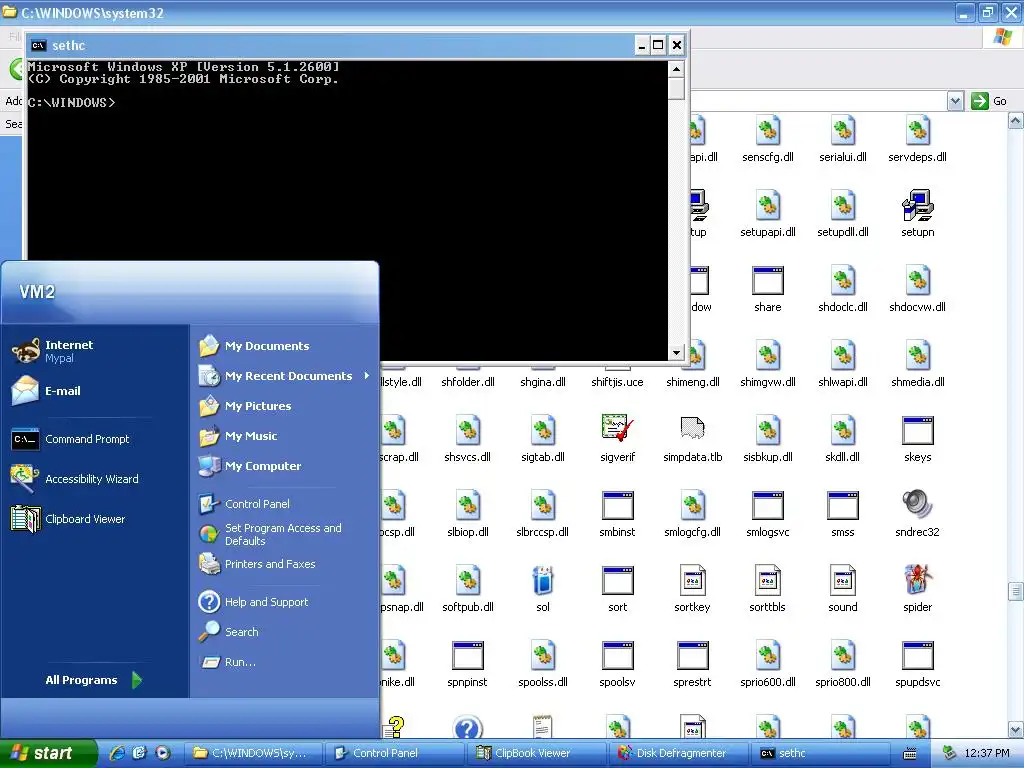Select the spnpinst file icon
The height and width of the screenshot is (768, 1024).
(x=468, y=656)
